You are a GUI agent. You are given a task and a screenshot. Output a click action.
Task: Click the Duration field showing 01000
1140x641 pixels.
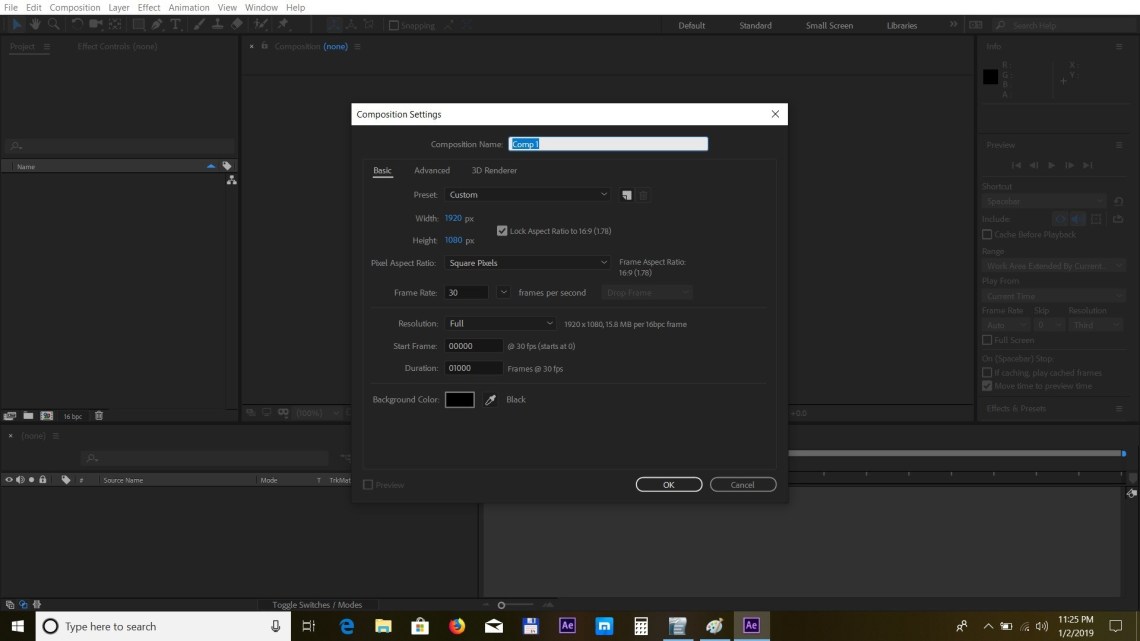coord(473,368)
